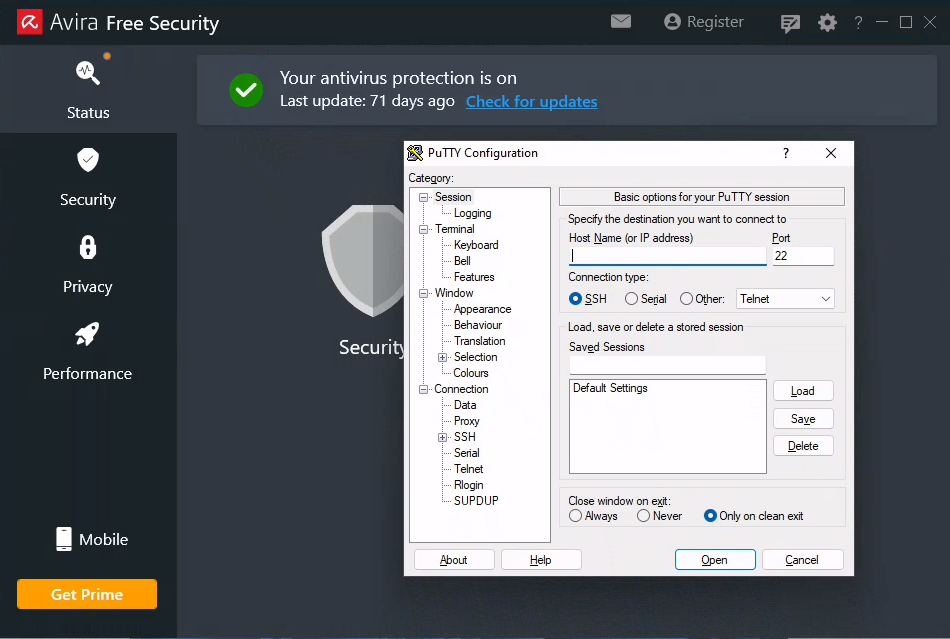Select Logging in the category tree

pos(473,213)
